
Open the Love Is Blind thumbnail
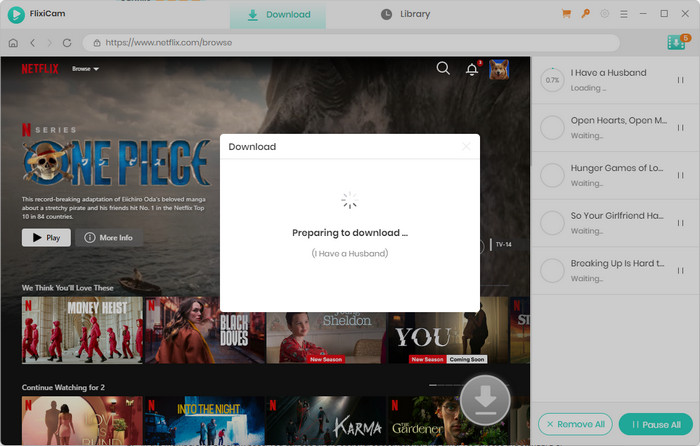pyautogui.click(x=82, y=420)
